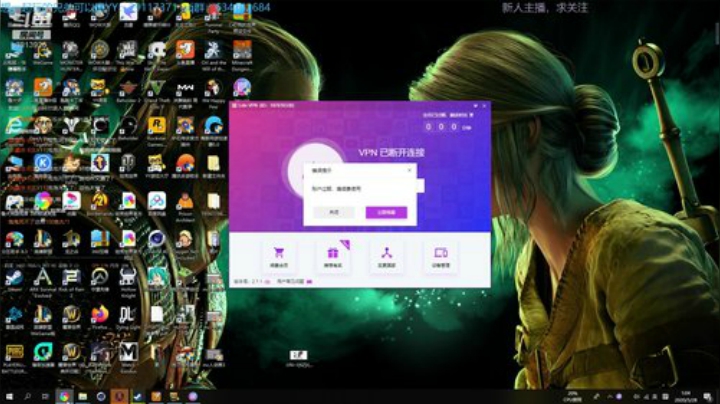The image size is (720, 404).
Task: Select the blue K music player icon
Action: (x=43, y=164)
